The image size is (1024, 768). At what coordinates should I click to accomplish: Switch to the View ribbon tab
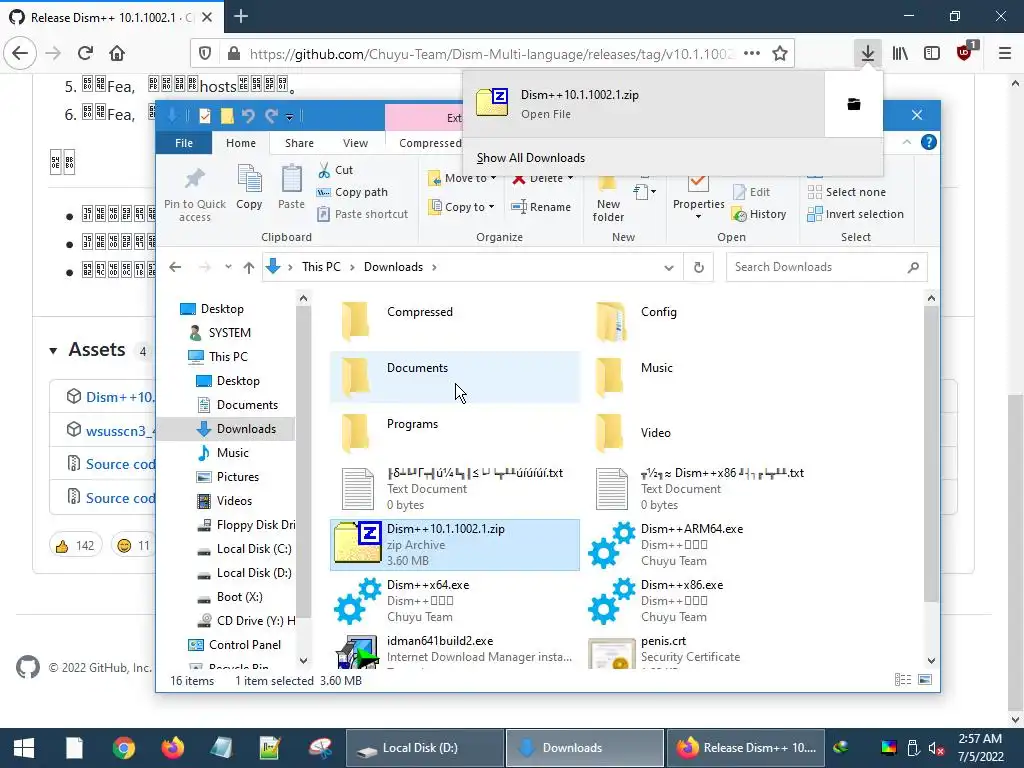pos(355,143)
